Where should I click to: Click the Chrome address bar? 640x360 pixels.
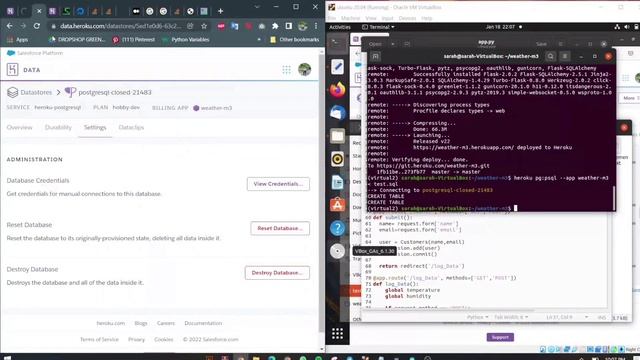tap(121, 26)
